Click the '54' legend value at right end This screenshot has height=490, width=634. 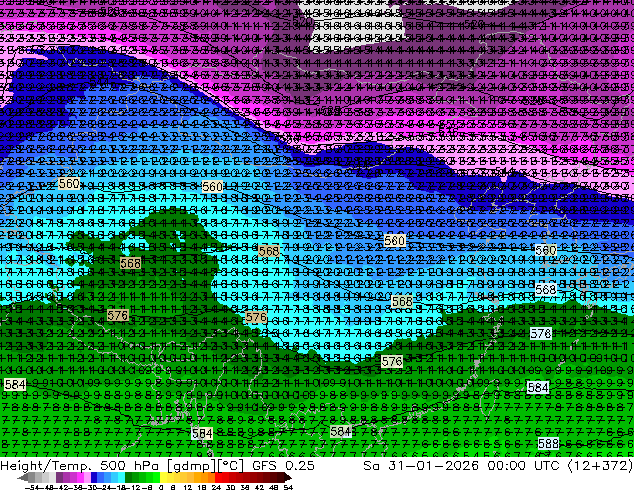click(x=288, y=487)
